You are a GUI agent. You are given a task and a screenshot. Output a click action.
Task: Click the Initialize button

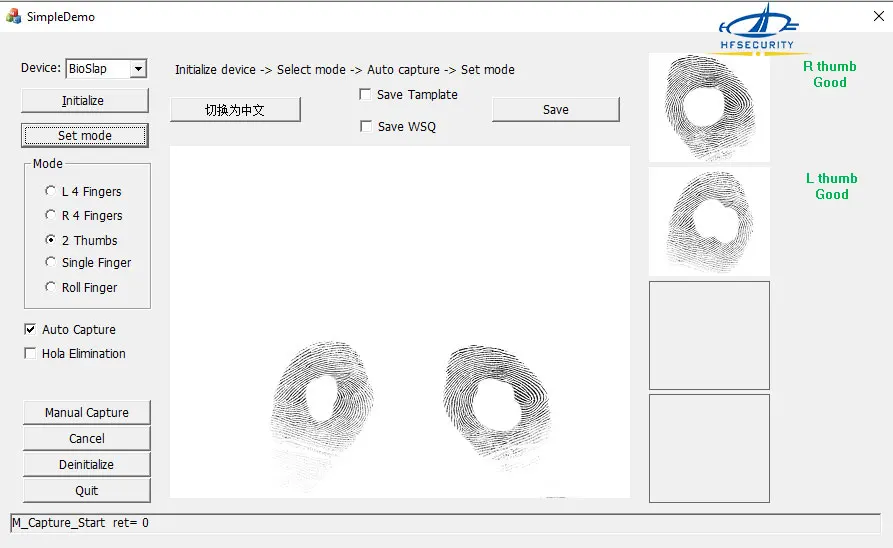click(x=85, y=101)
